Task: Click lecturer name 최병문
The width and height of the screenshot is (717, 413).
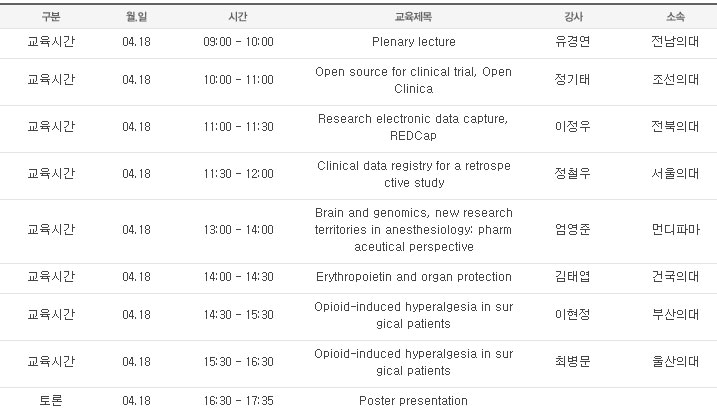Action: point(573,361)
